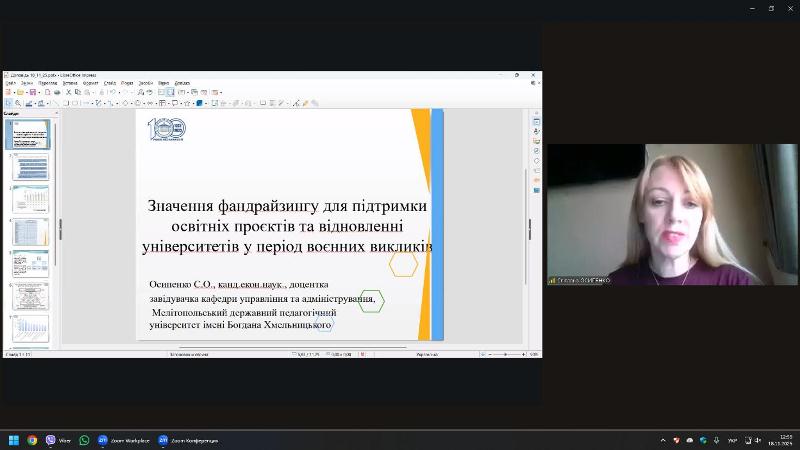Open a file using the folder icon
Viewport: 800px width, 450px height.
point(20,92)
